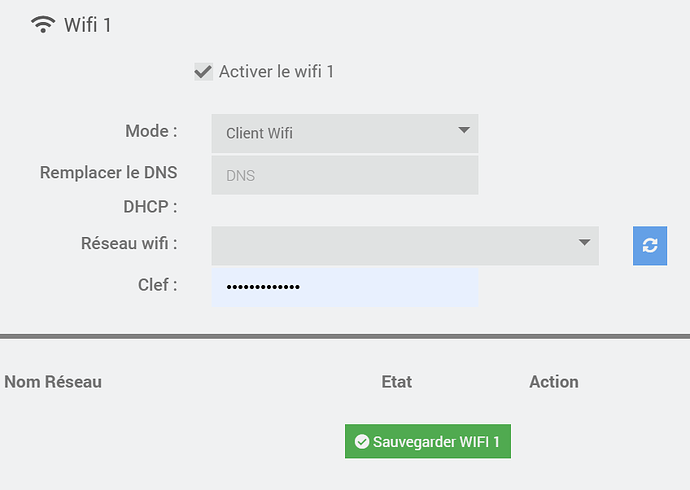
Task: Toggle the Activer le wifi 1 checkbox
Action: pos(203,72)
